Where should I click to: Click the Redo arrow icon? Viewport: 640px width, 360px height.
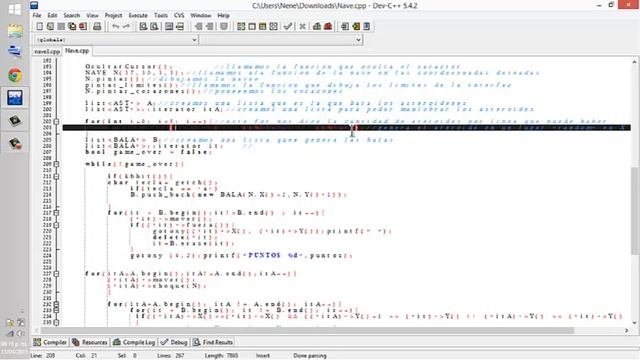click(x=127, y=27)
